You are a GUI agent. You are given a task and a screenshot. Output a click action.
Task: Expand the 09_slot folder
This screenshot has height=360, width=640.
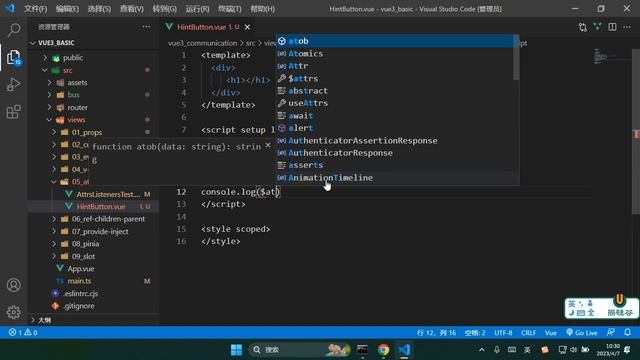pos(93,256)
